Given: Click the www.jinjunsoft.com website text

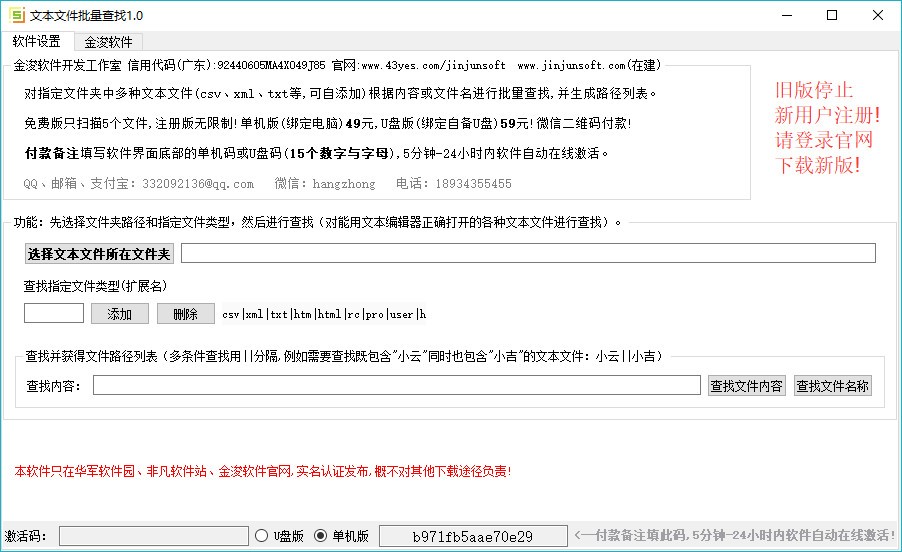Looking at the screenshot, I should 571,66.
